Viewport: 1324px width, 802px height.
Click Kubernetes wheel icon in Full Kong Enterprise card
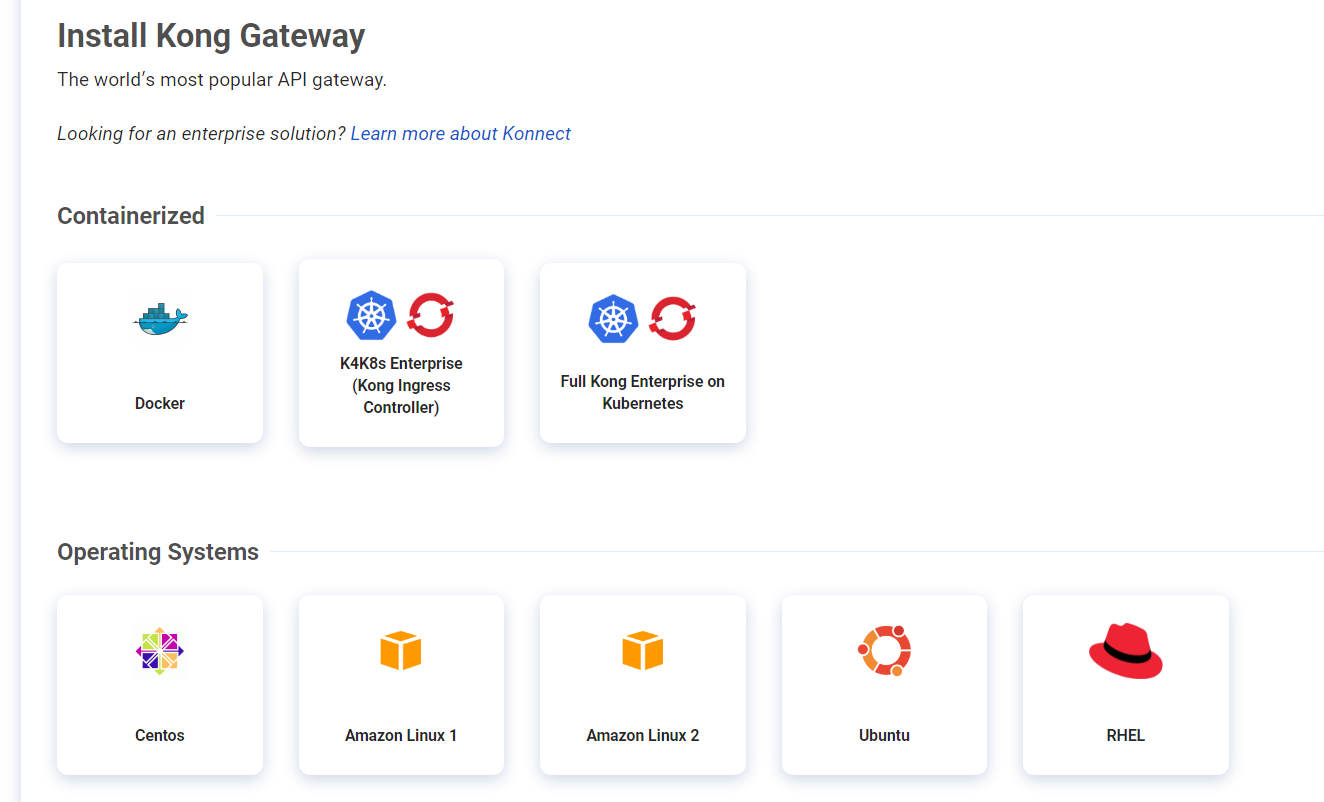point(613,320)
